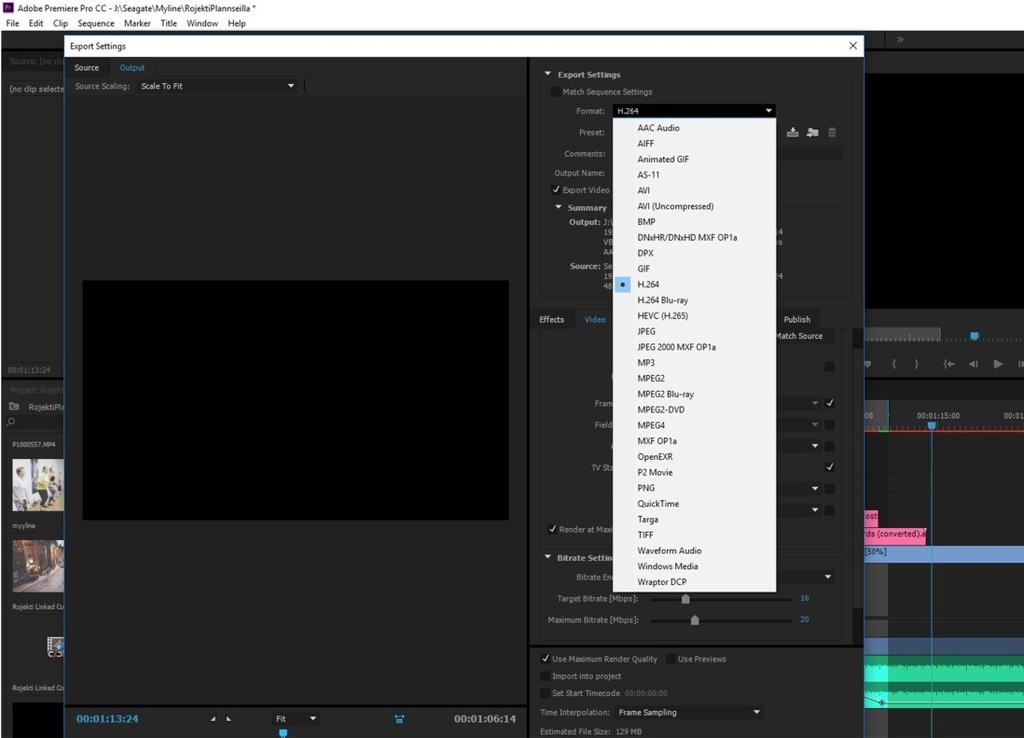This screenshot has width=1024, height=738.
Task: Open the File menu
Action: tap(12, 23)
